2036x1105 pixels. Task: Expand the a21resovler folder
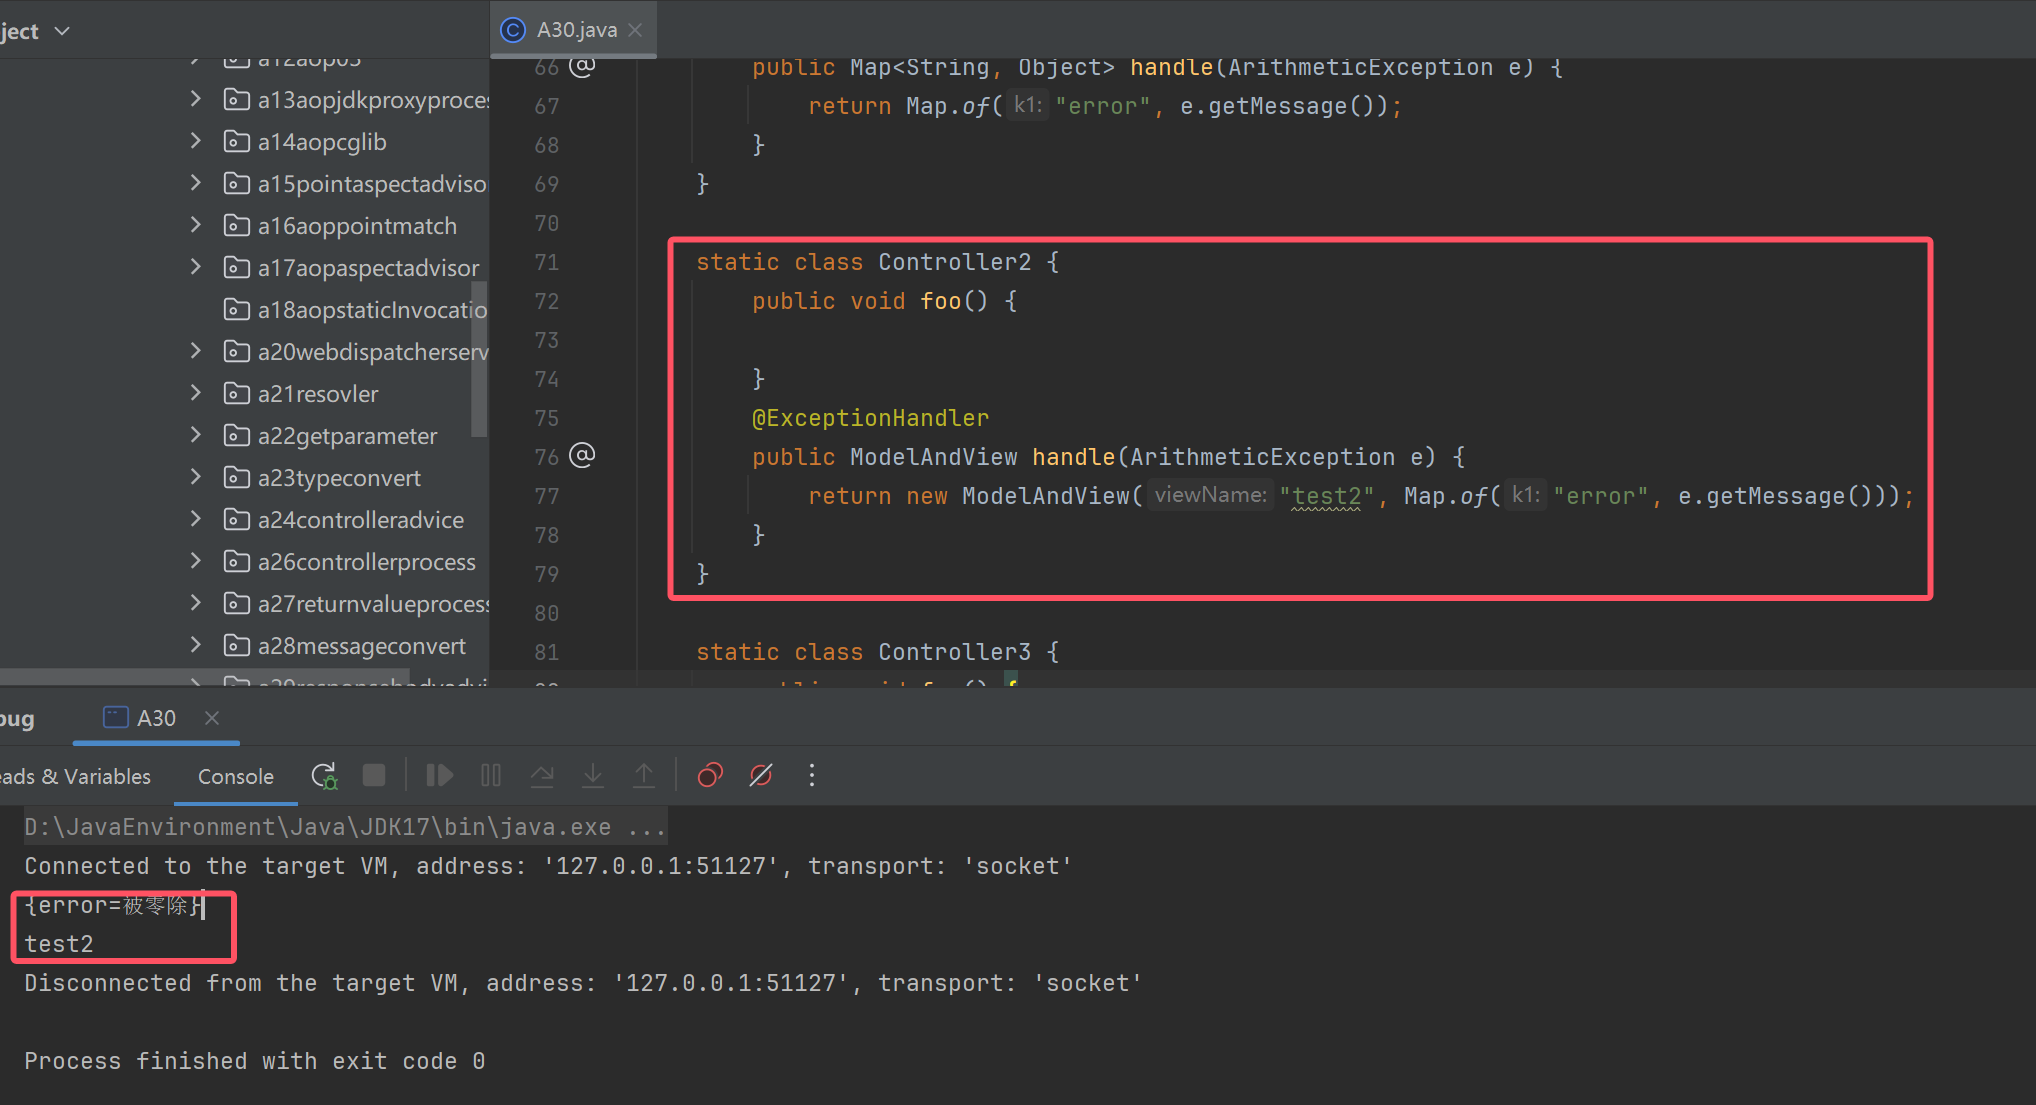(196, 393)
